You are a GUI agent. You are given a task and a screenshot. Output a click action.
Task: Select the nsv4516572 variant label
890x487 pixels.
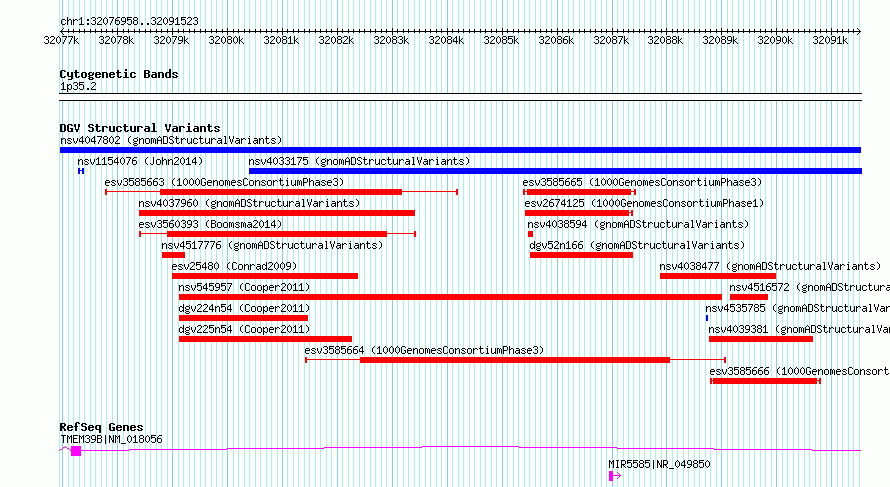click(x=809, y=287)
